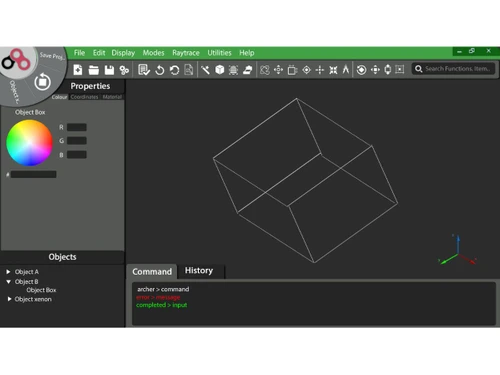
Task: Save using the floppy disk toolbar icon
Action: pyautogui.click(x=109, y=70)
